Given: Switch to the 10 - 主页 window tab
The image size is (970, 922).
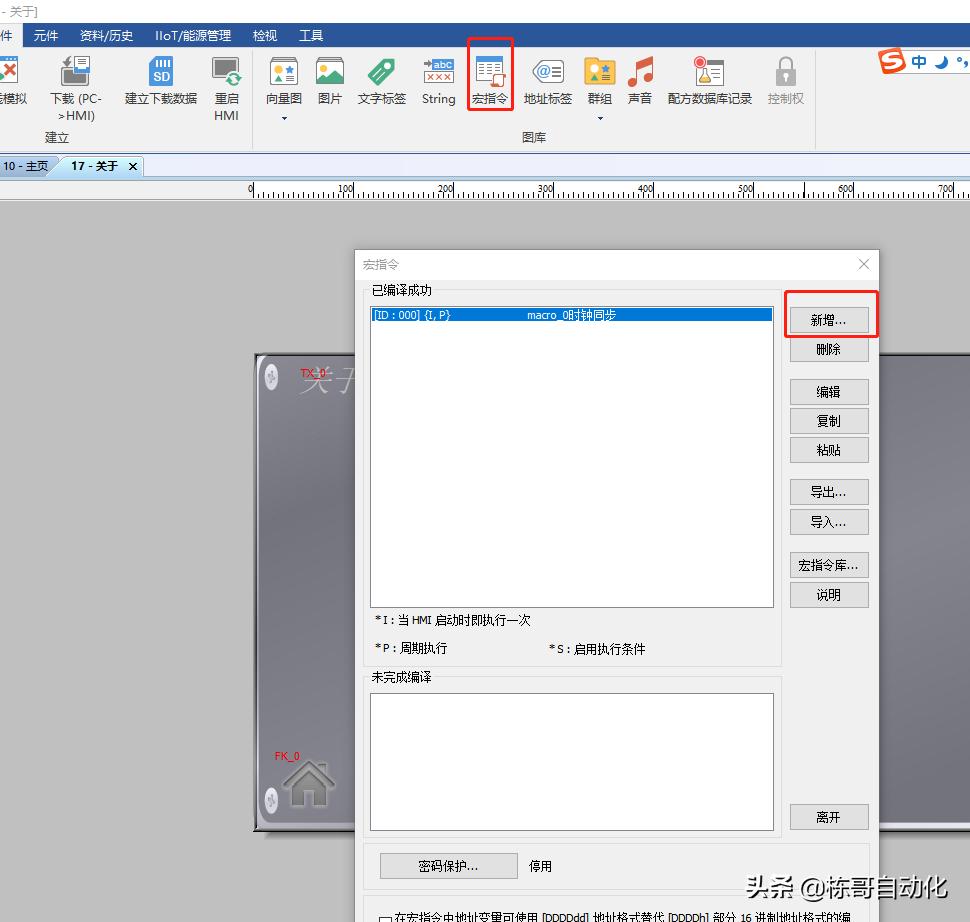Looking at the screenshot, I should (x=26, y=166).
